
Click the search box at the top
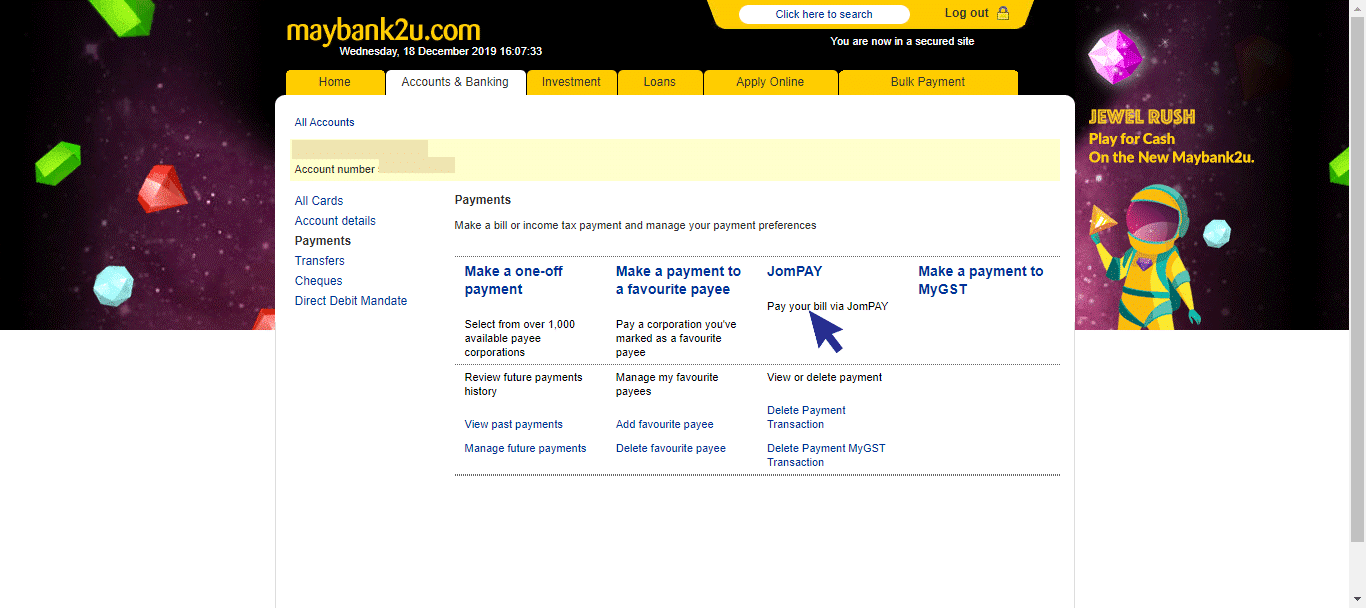824,14
